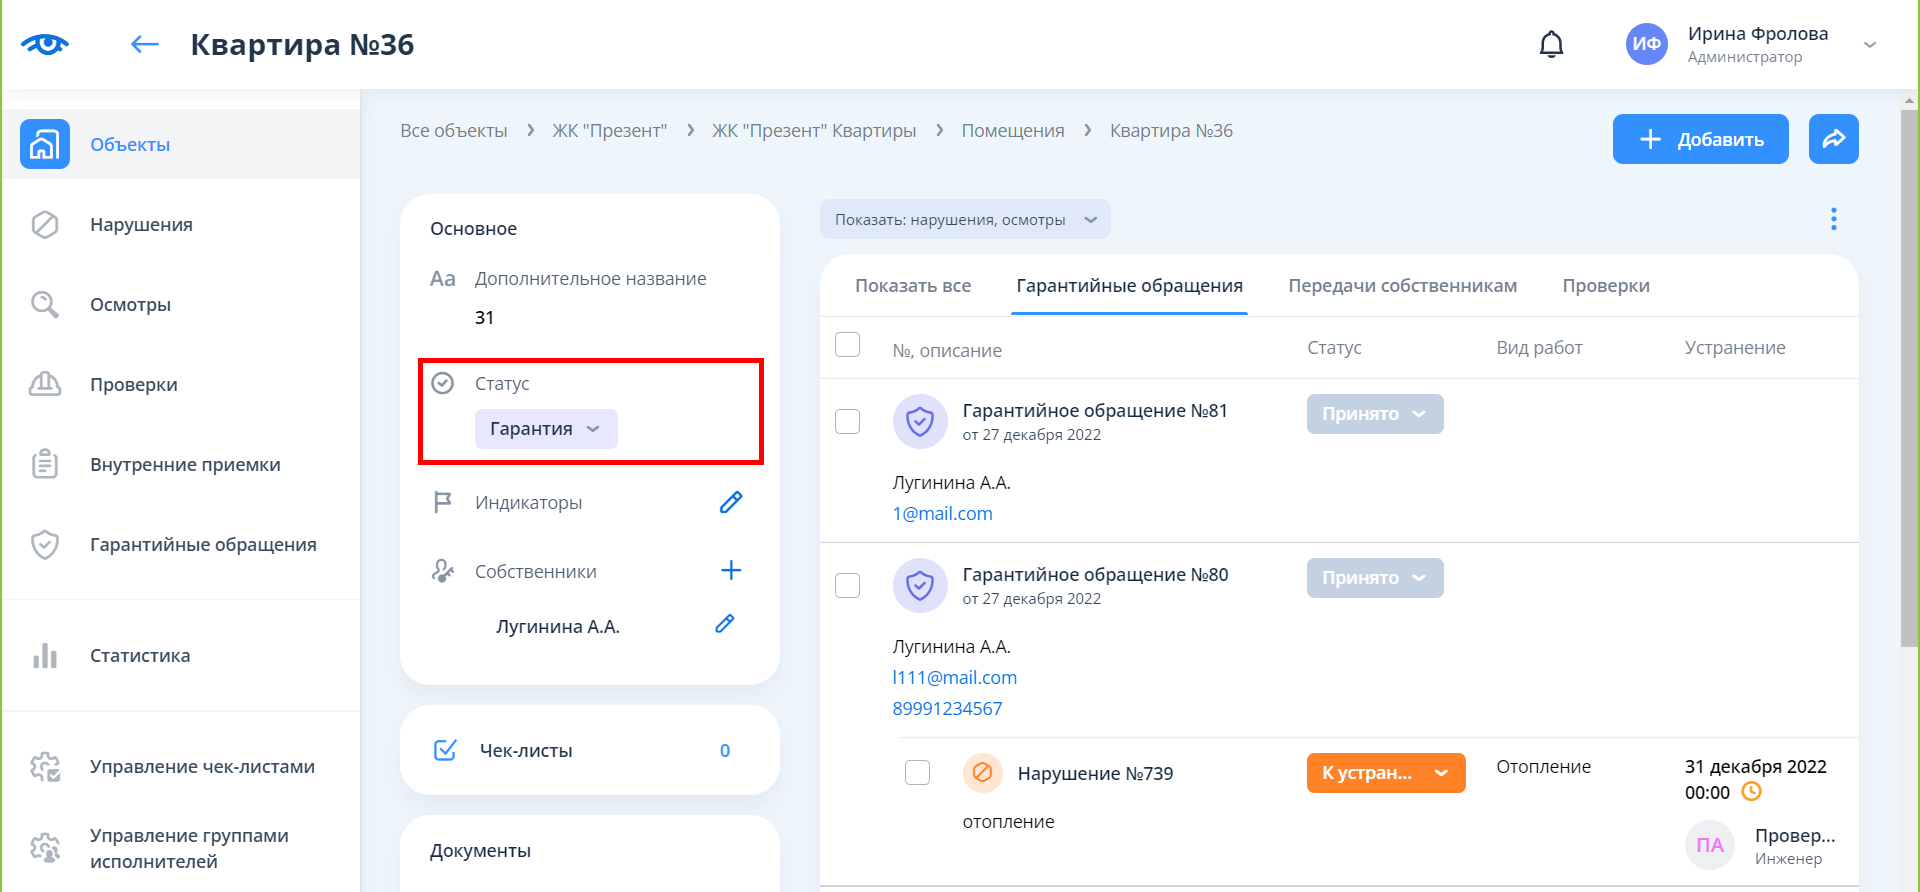Edit indicators with the pencil icon
Image resolution: width=1920 pixels, height=892 pixels.
(731, 502)
